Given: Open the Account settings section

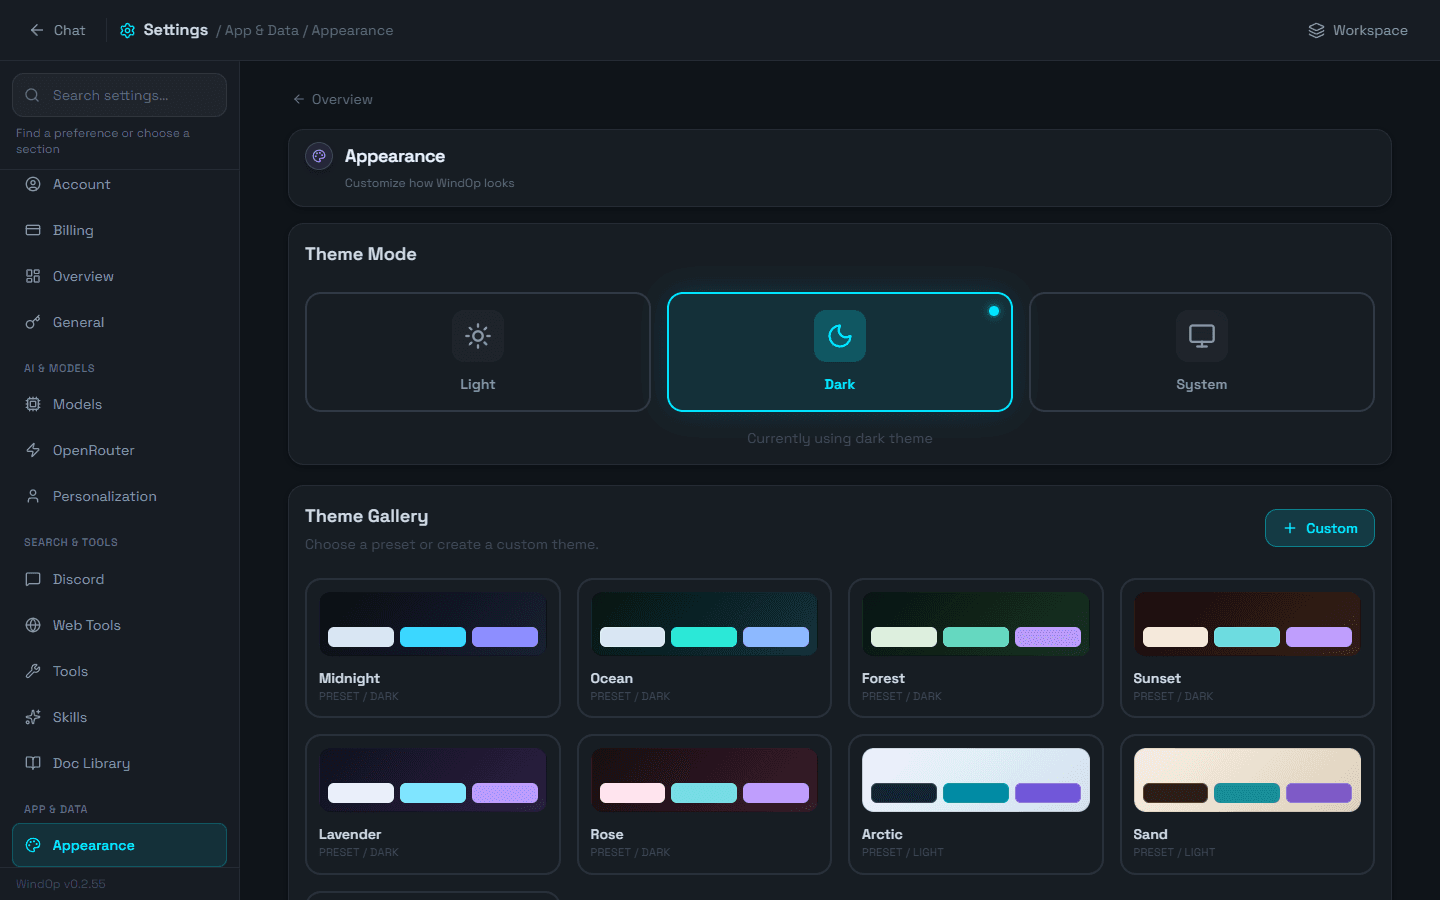Looking at the screenshot, I should 119,184.
